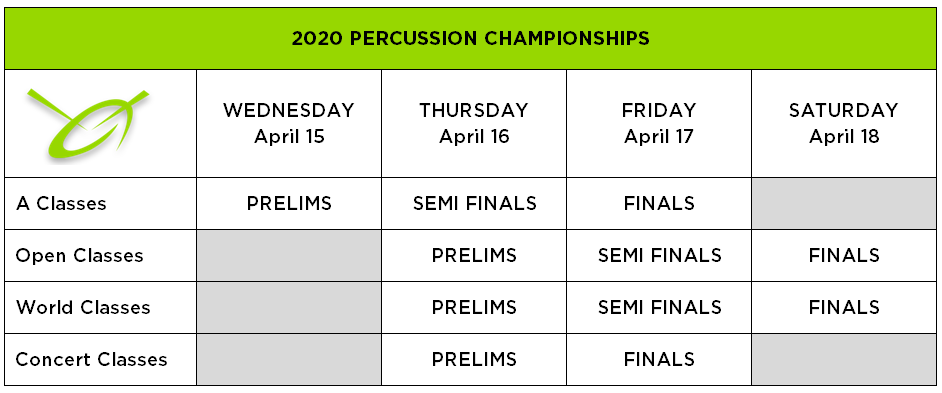Click FINALS in the Open Classes row

(x=844, y=255)
